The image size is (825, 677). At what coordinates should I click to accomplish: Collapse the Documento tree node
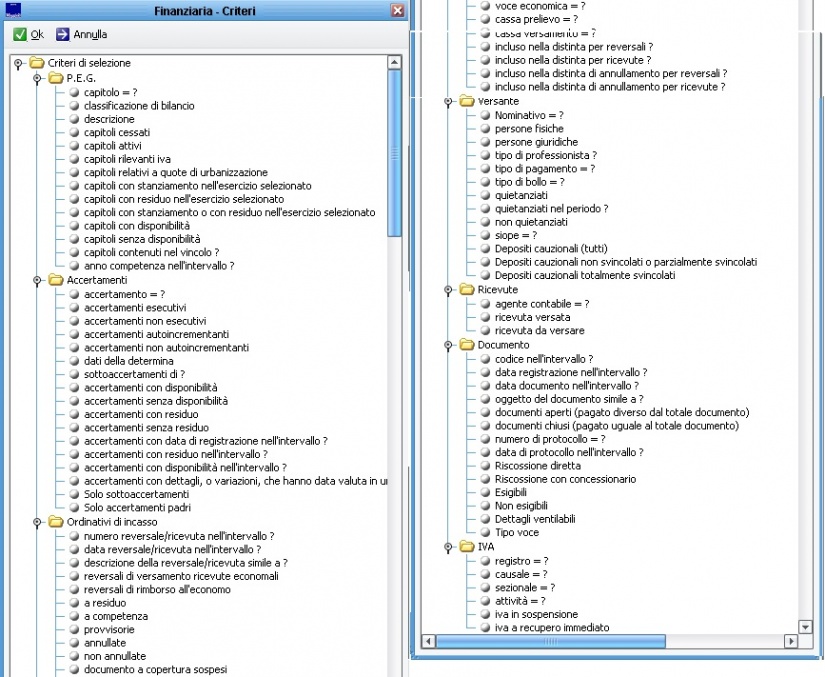[448, 346]
